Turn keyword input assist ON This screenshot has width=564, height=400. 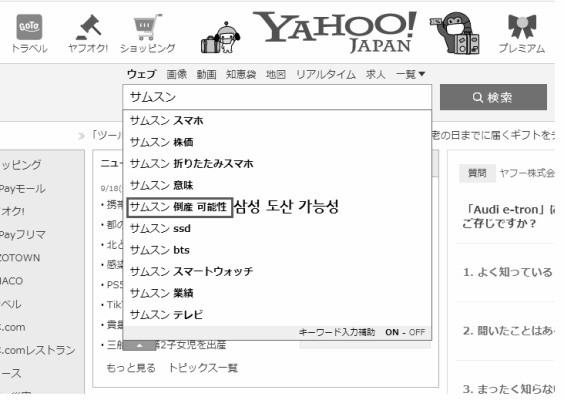(392, 332)
